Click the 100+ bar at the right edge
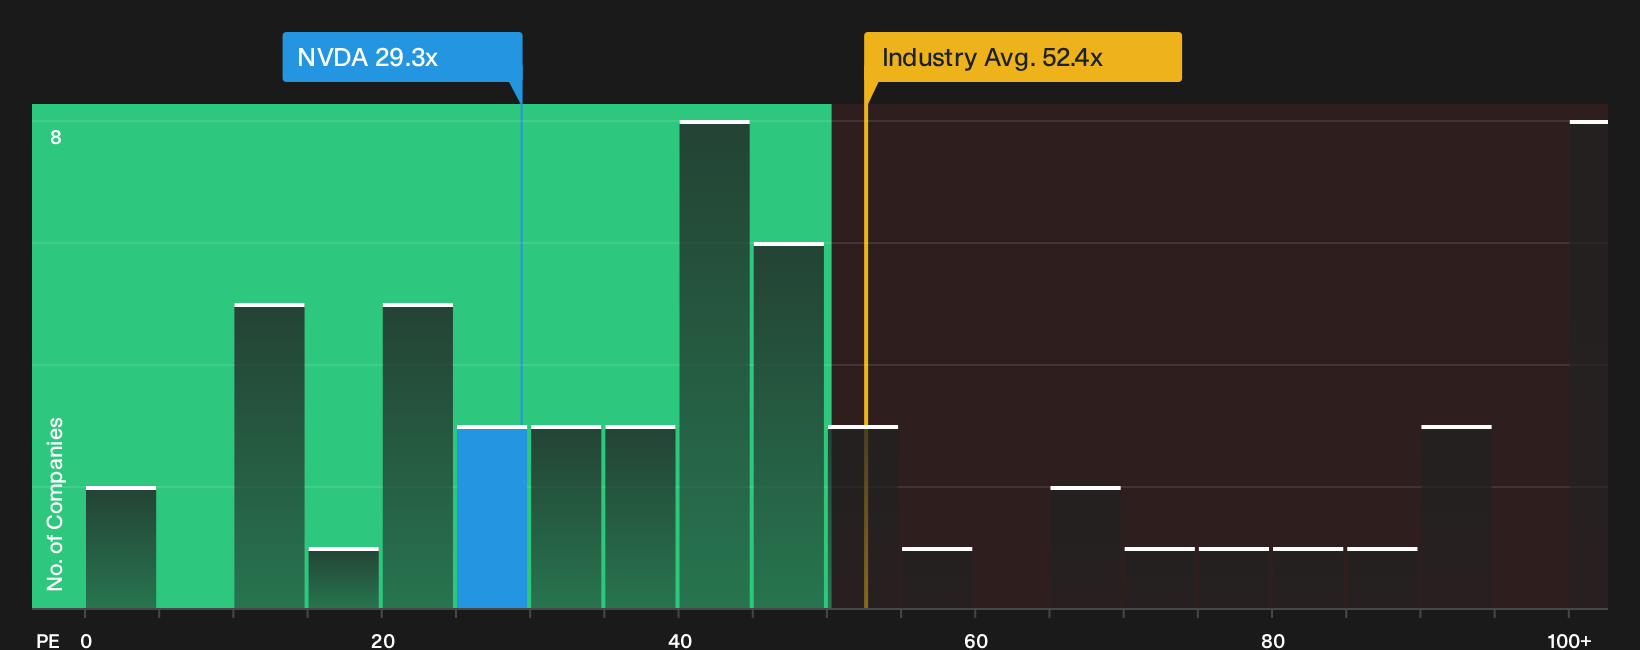The width and height of the screenshot is (1640, 650). 1589,364
